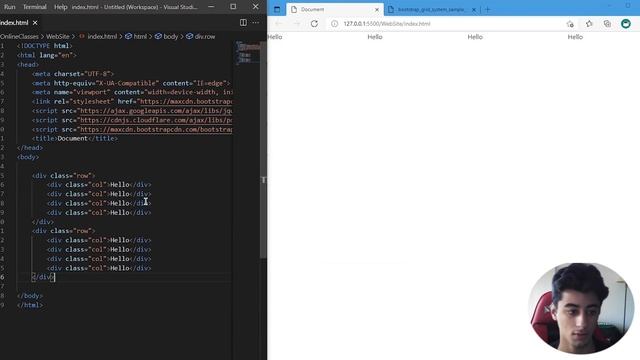Click the WebSite breadcrumb folder
This screenshot has height=360, width=640.
(58, 36)
